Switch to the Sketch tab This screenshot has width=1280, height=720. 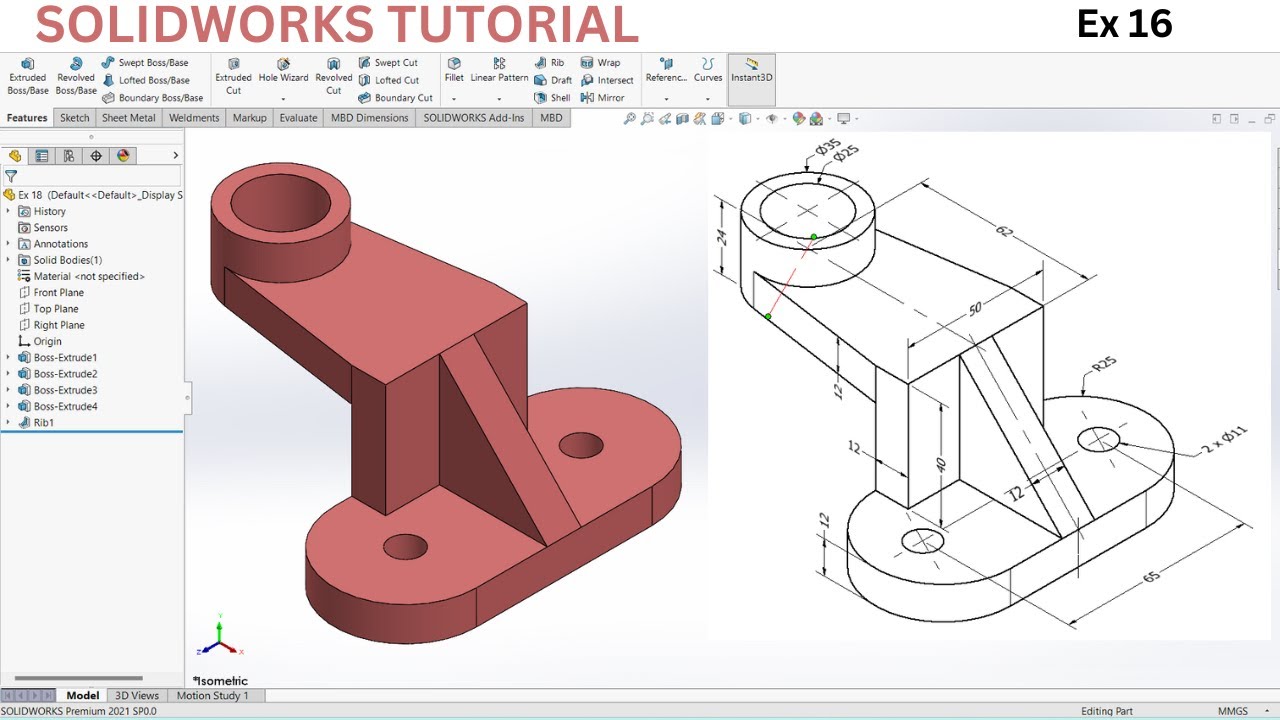75,118
